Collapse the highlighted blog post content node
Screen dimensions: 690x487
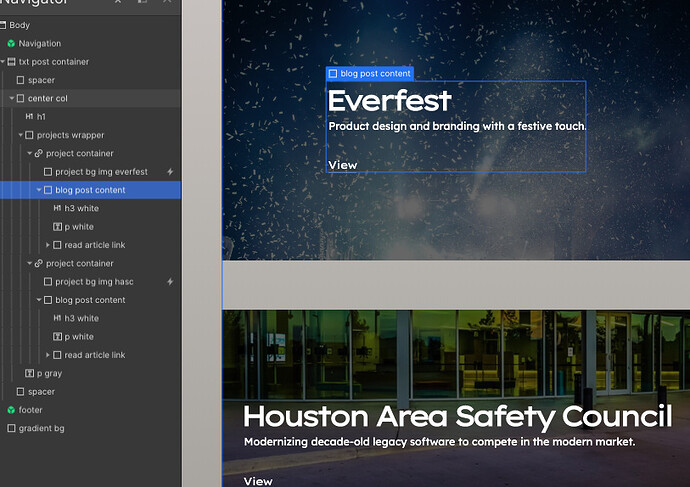[39, 190]
